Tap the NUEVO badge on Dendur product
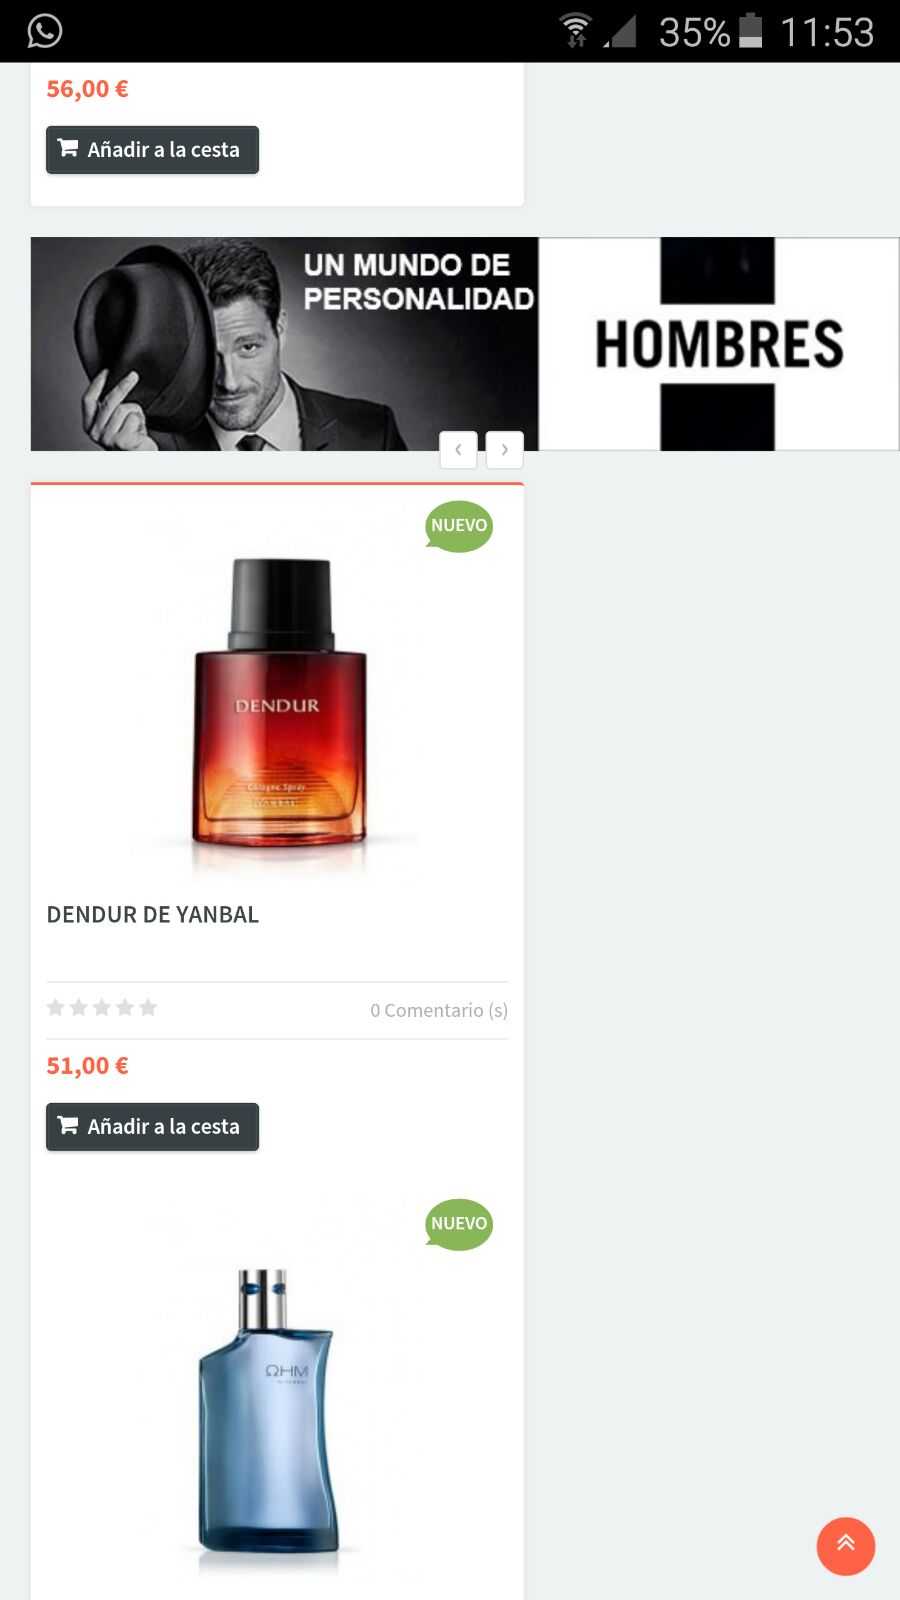 459,526
